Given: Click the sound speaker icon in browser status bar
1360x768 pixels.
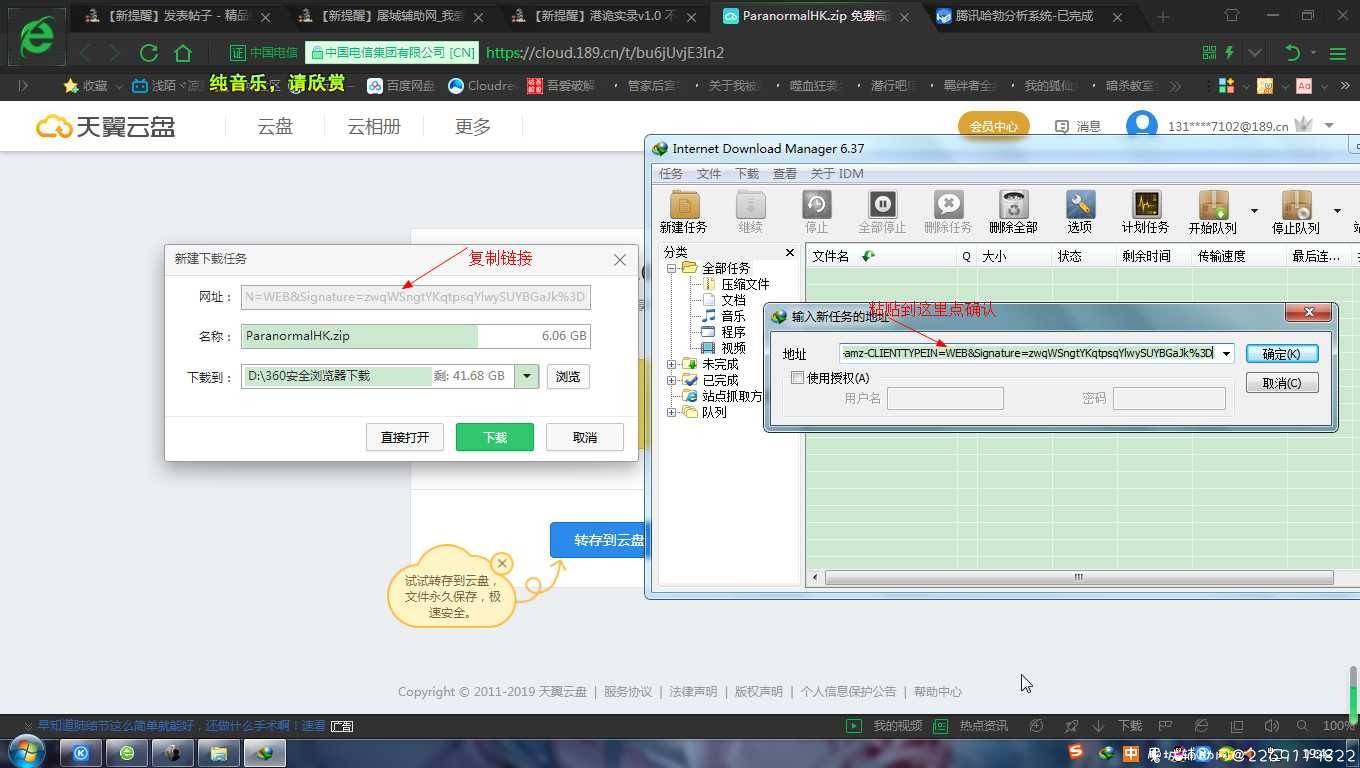Looking at the screenshot, I should [1271, 726].
